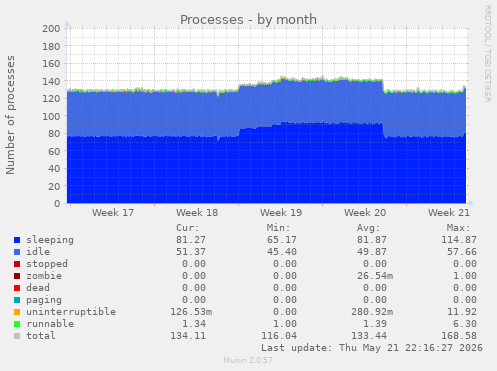The width and height of the screenshot is (497, 371).
Task: Click uninterruptible max value 11.92
Action: click(462, 312)
